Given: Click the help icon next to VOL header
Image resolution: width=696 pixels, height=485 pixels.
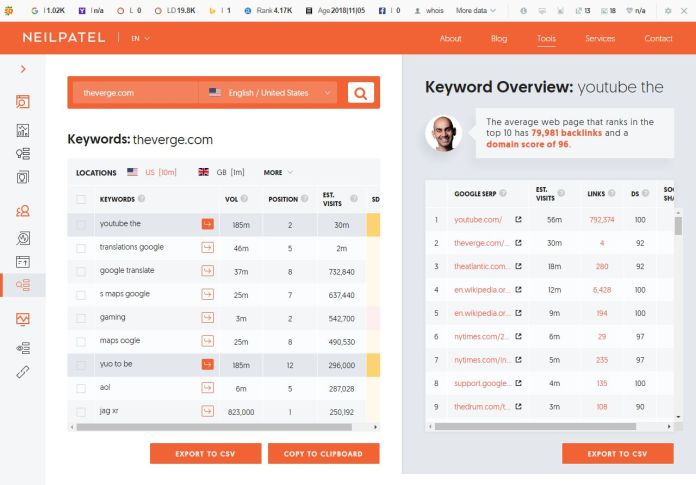Looking at the screenshot, I should click(x=244, y=198).
